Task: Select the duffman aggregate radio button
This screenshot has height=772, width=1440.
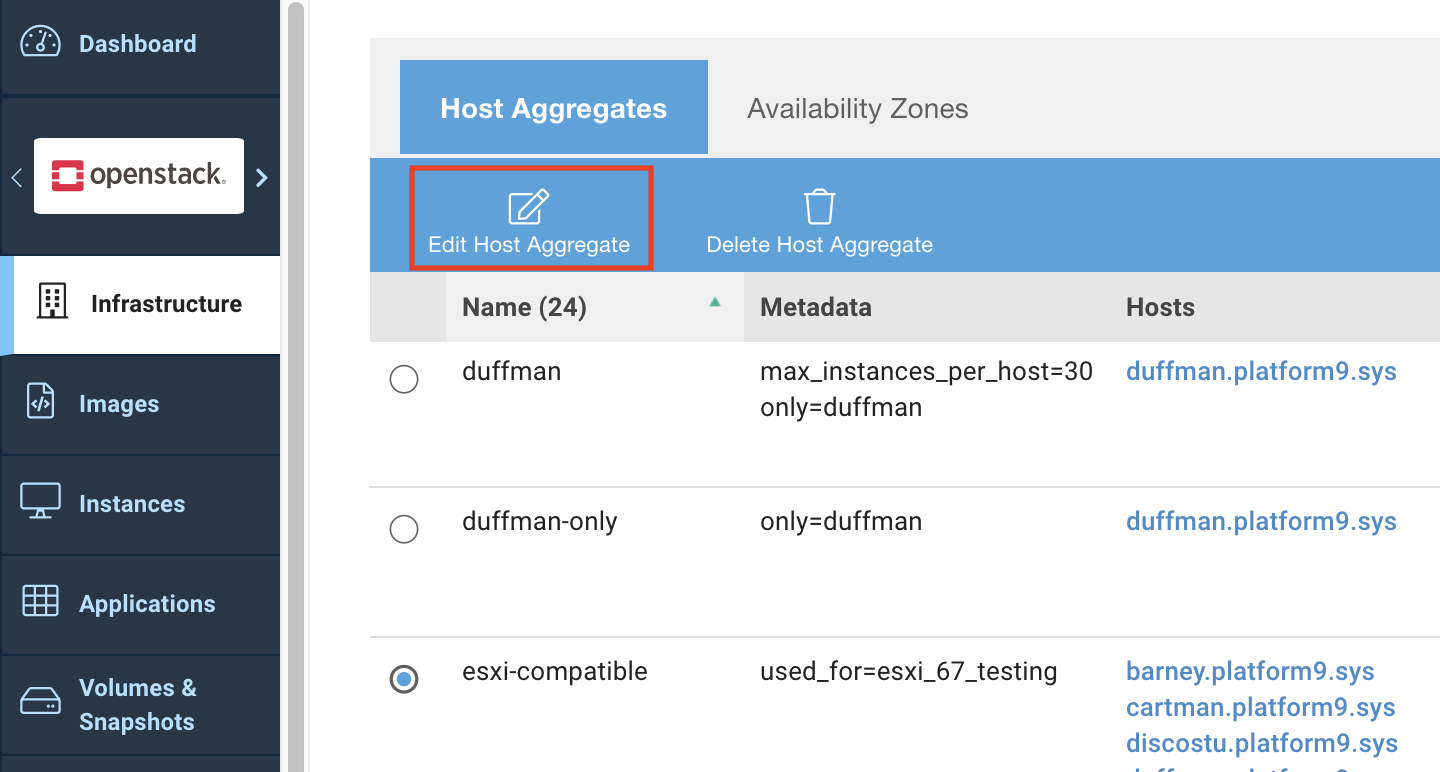Action: [x=404, y=380]
